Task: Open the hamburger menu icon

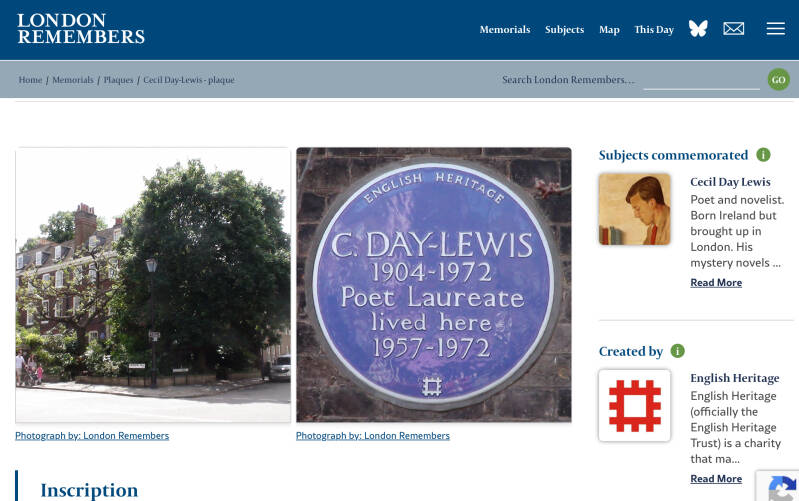Action: pos(776,29)
